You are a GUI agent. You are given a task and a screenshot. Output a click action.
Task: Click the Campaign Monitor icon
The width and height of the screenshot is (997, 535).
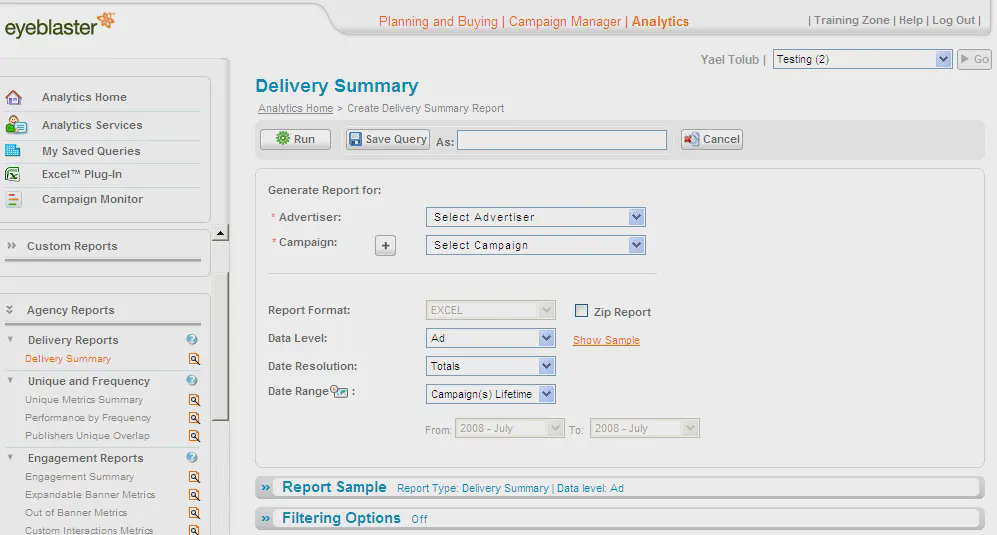point(13,199)
